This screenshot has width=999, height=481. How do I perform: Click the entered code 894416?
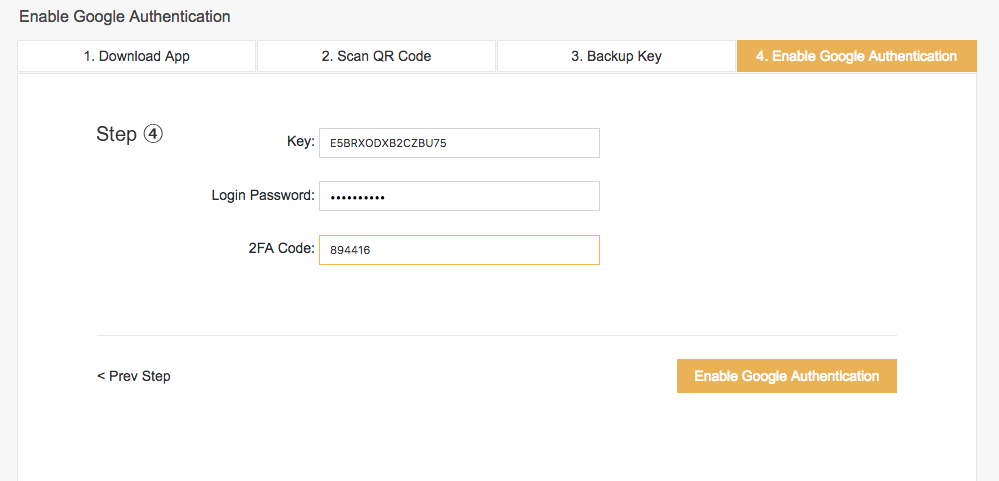(350, 250)
